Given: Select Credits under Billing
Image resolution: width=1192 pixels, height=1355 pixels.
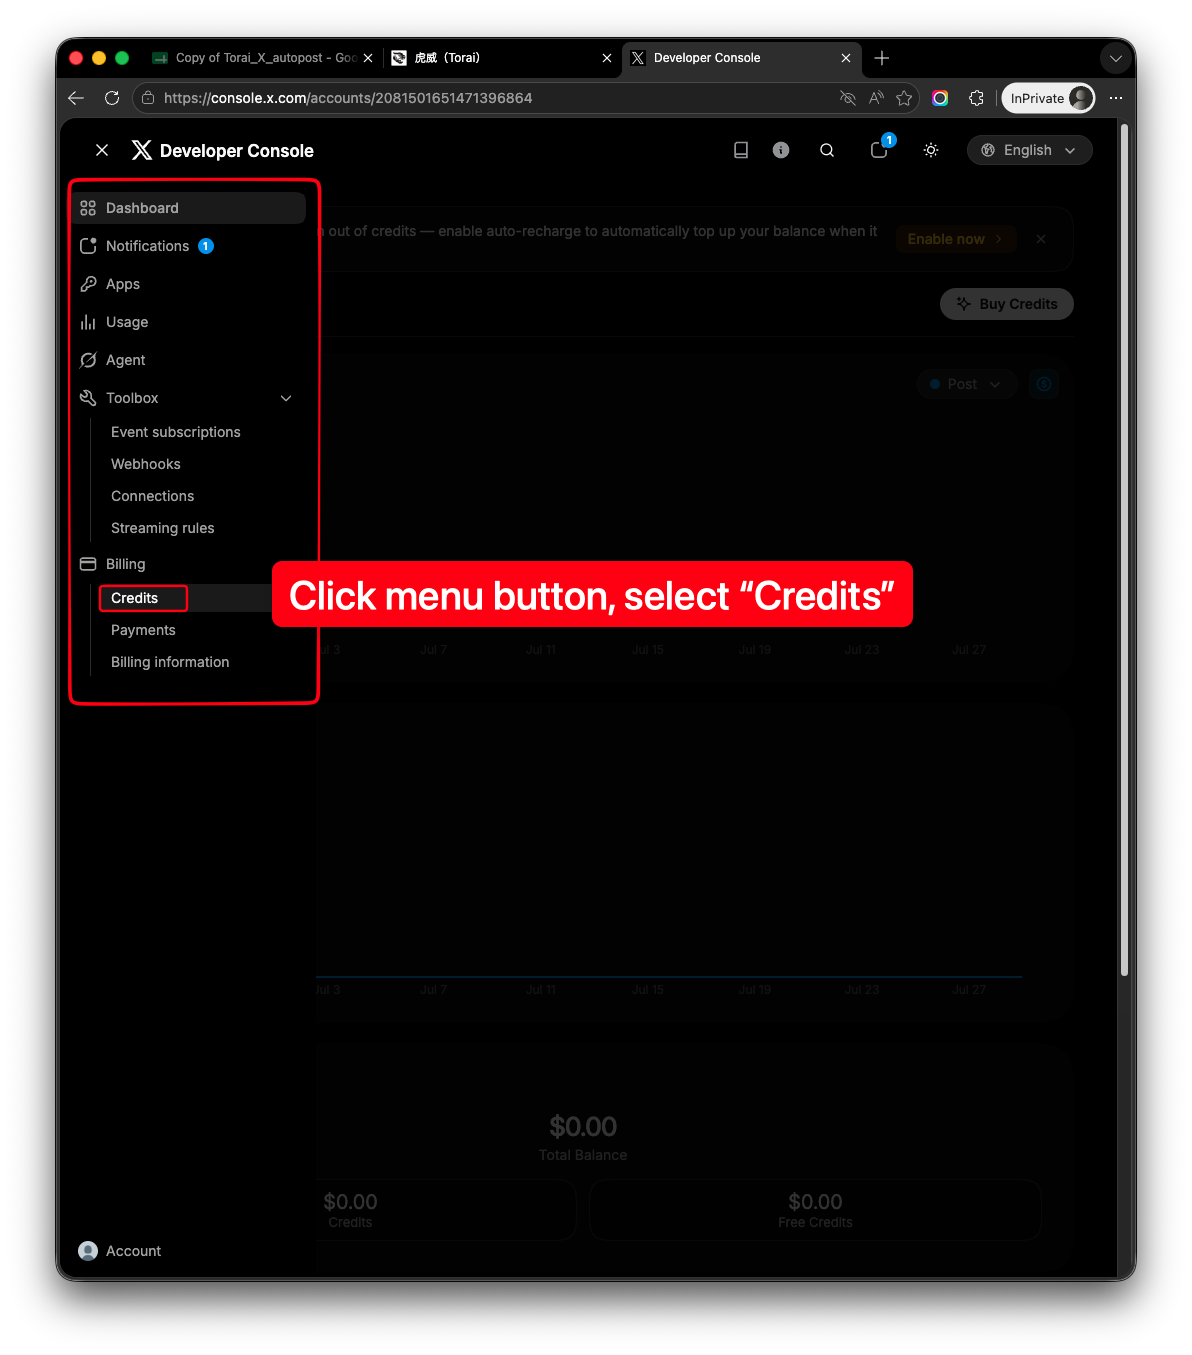Looking at the screenshot, I should pos(135,598).
